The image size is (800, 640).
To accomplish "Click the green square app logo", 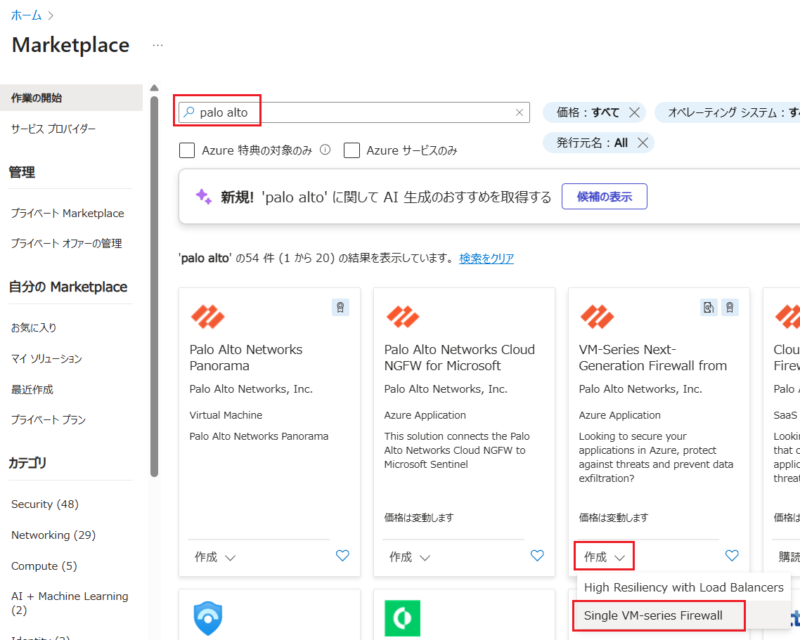I will point(403,618).
